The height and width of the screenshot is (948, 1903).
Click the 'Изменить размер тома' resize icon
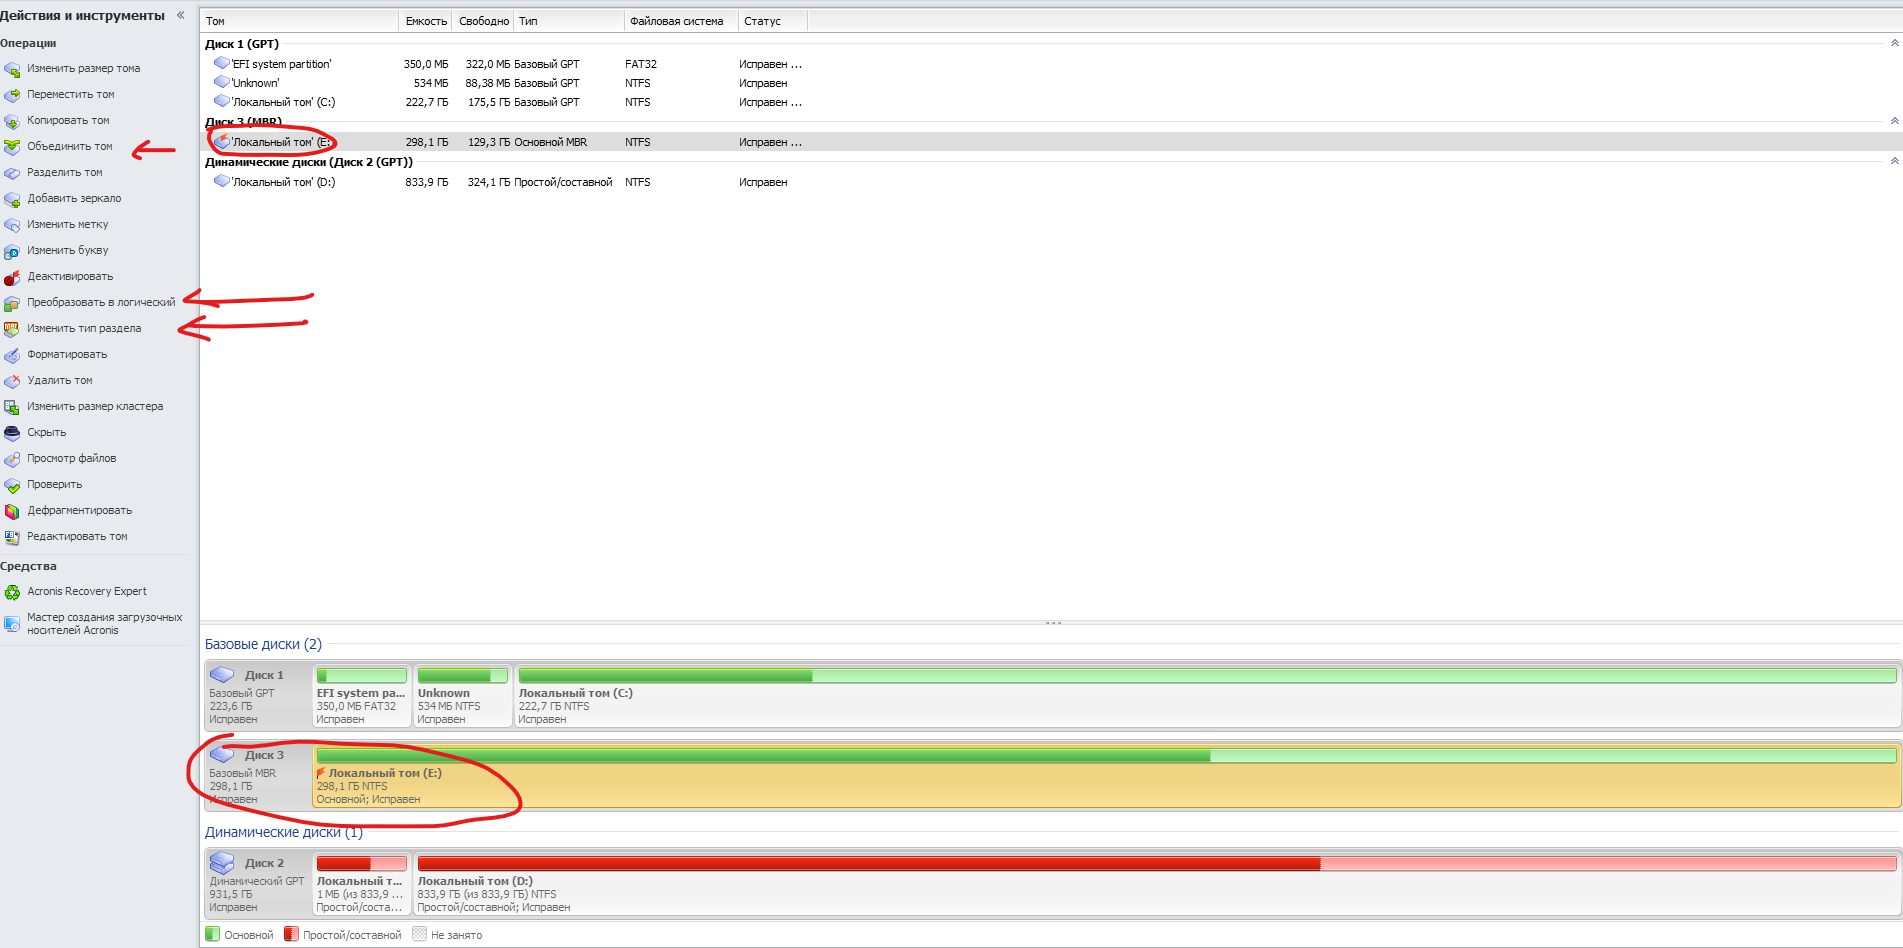[12, 69]
